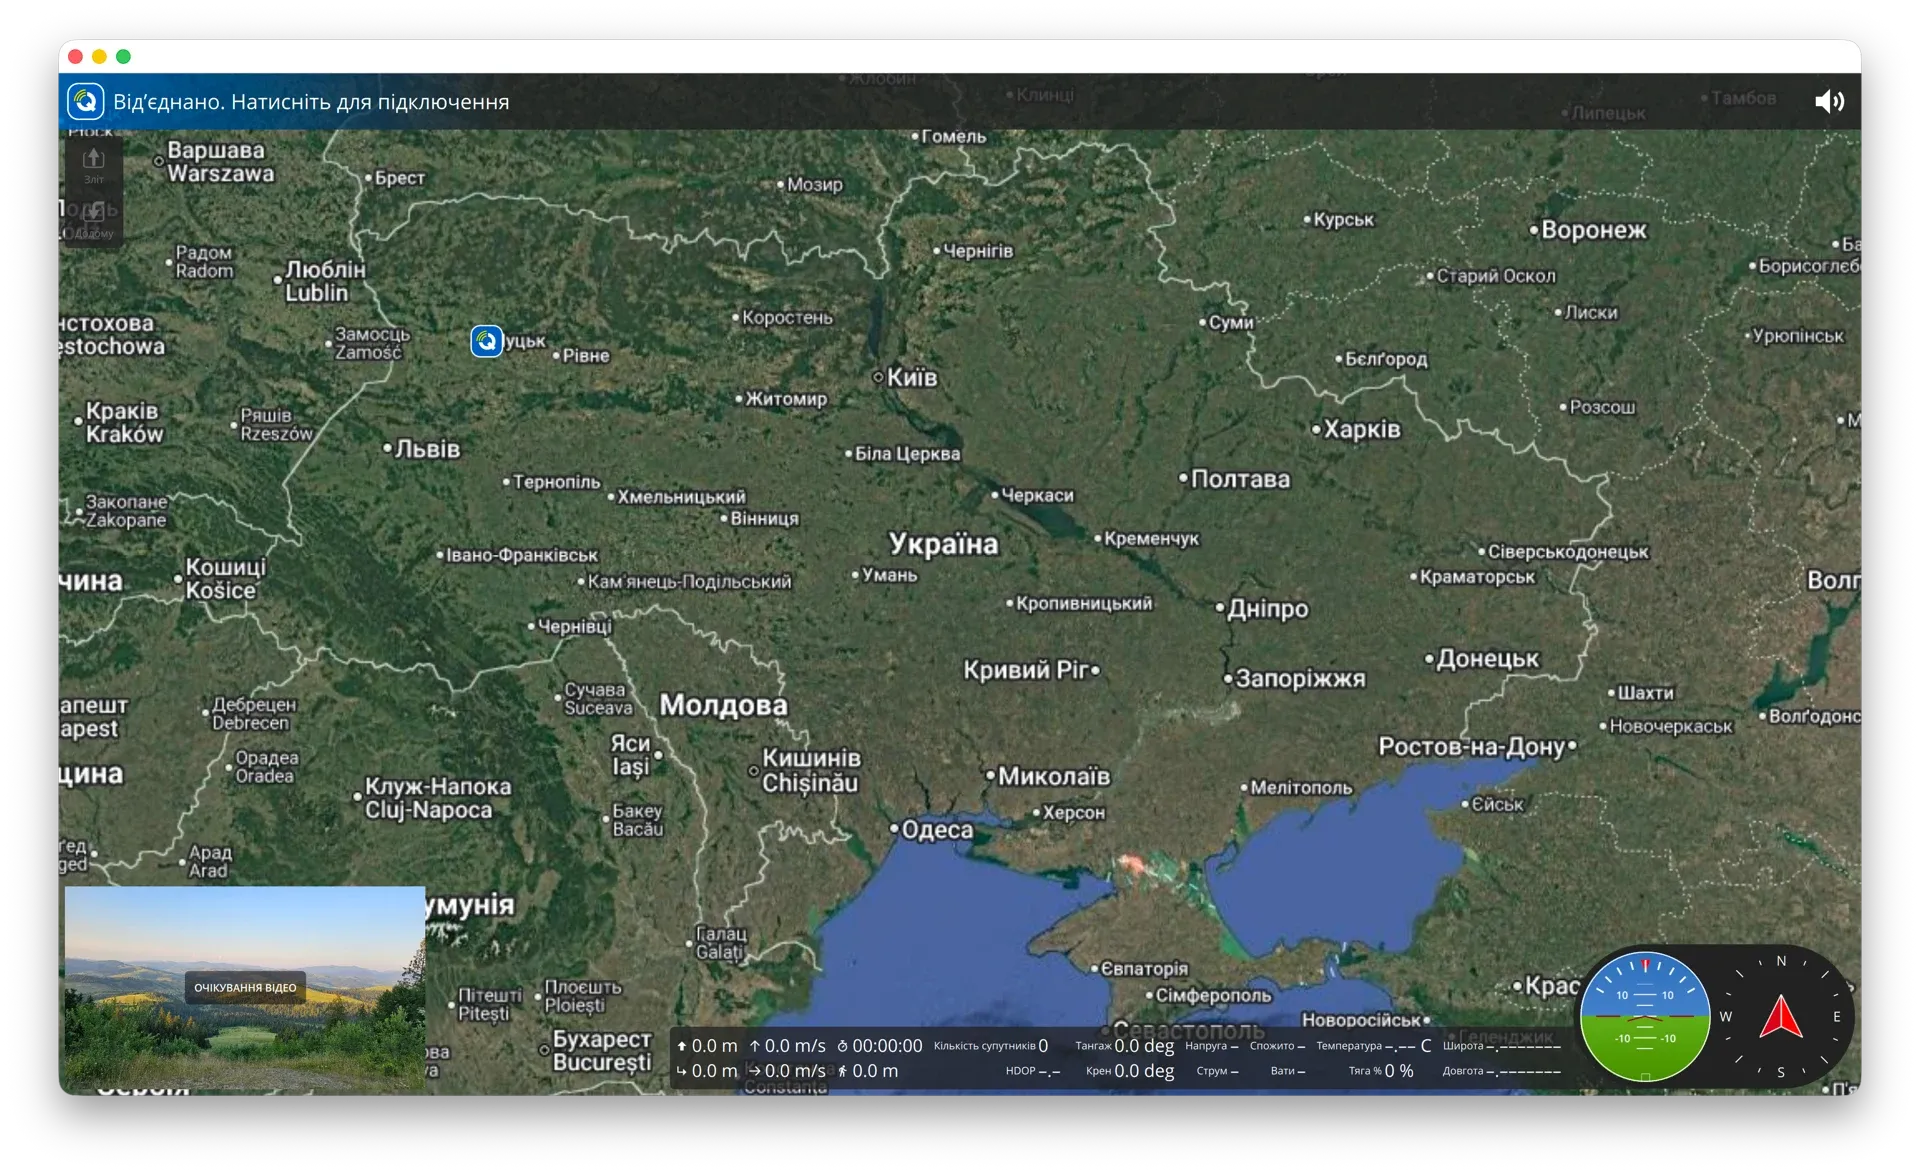Click the 'Напруга' voltage readout
This screenshot has width=1920, height=1173.
(1212, 1046)
